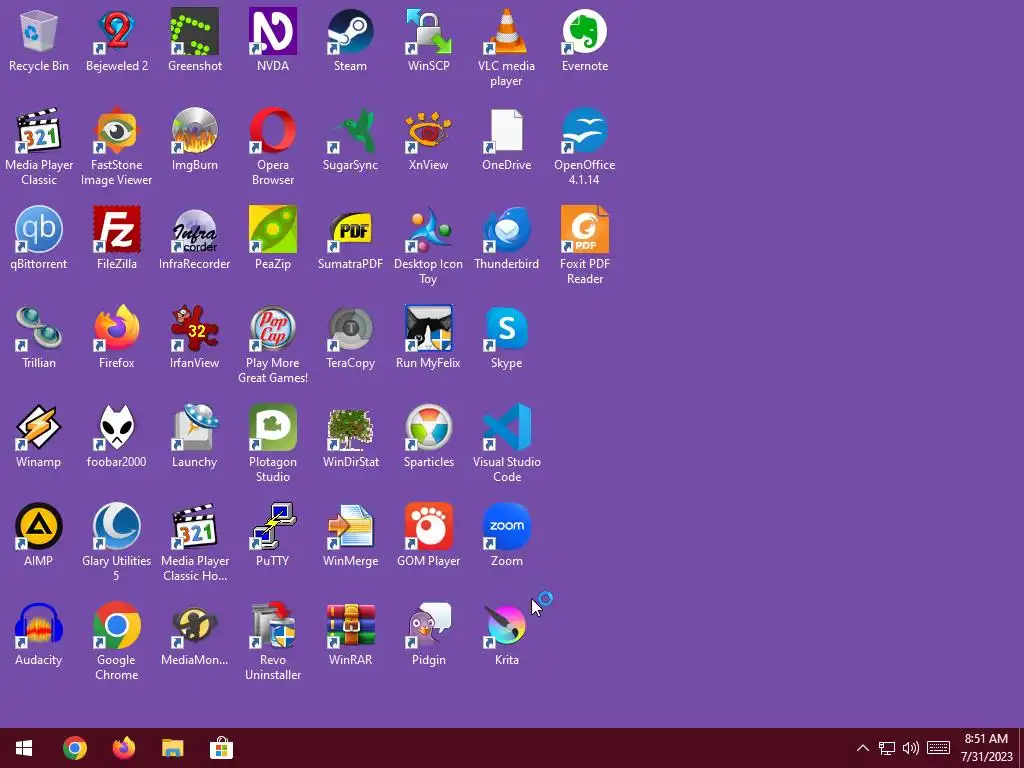Select Play More Great Games! icon
The width and height of the screenshot is (1024, 768).
[x=272, y=328]
